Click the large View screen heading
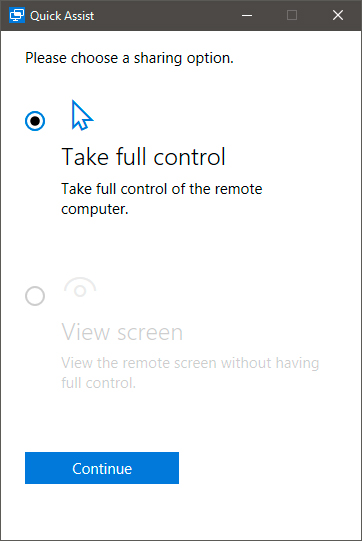The height and width of the screenshot is (541, 362). [x=122, y=332]
